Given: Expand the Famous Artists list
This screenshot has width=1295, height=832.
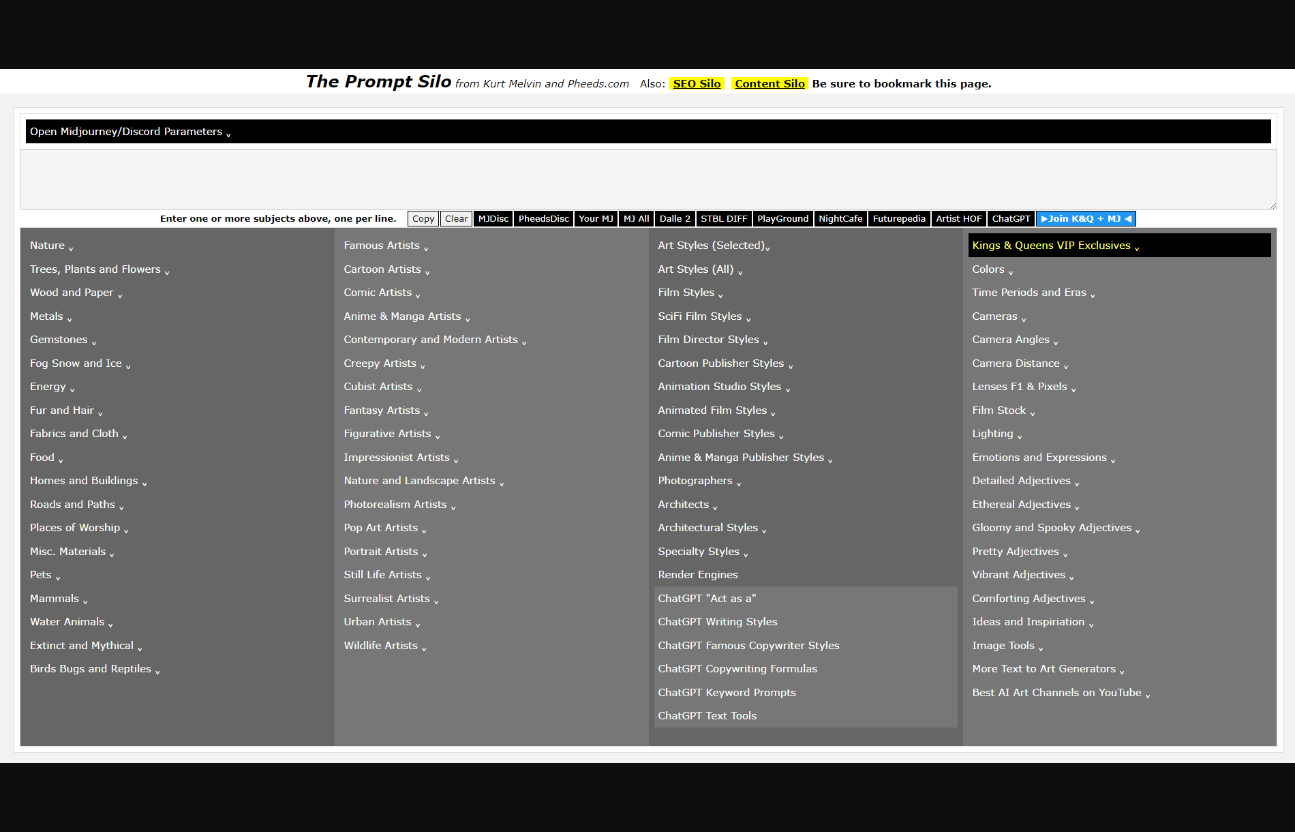Looking at the screenshot, I should (x=383, y=246).
